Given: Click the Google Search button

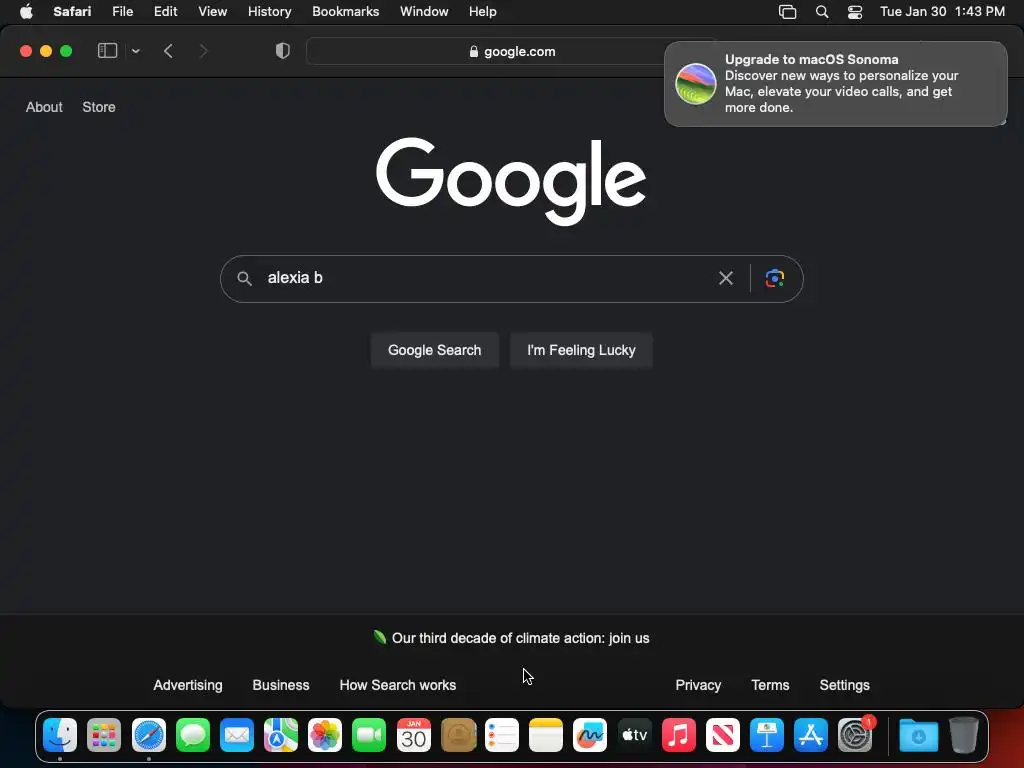Looking at the screenshot, I should click(x=434, y=350).
